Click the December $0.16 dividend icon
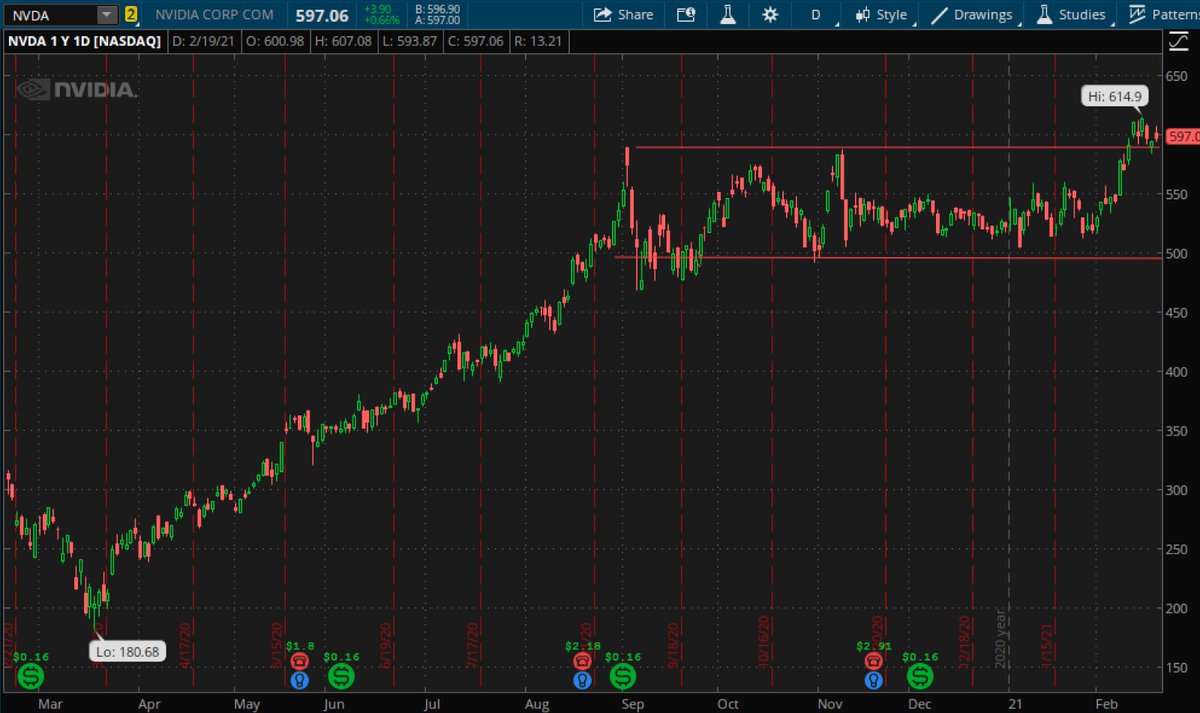 point(919,677)
